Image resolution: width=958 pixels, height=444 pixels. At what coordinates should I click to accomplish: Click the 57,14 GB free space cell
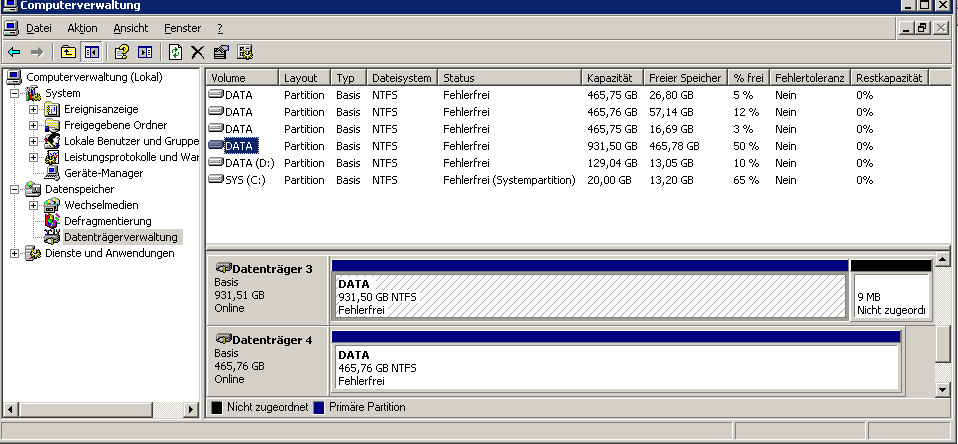[671, 112]
